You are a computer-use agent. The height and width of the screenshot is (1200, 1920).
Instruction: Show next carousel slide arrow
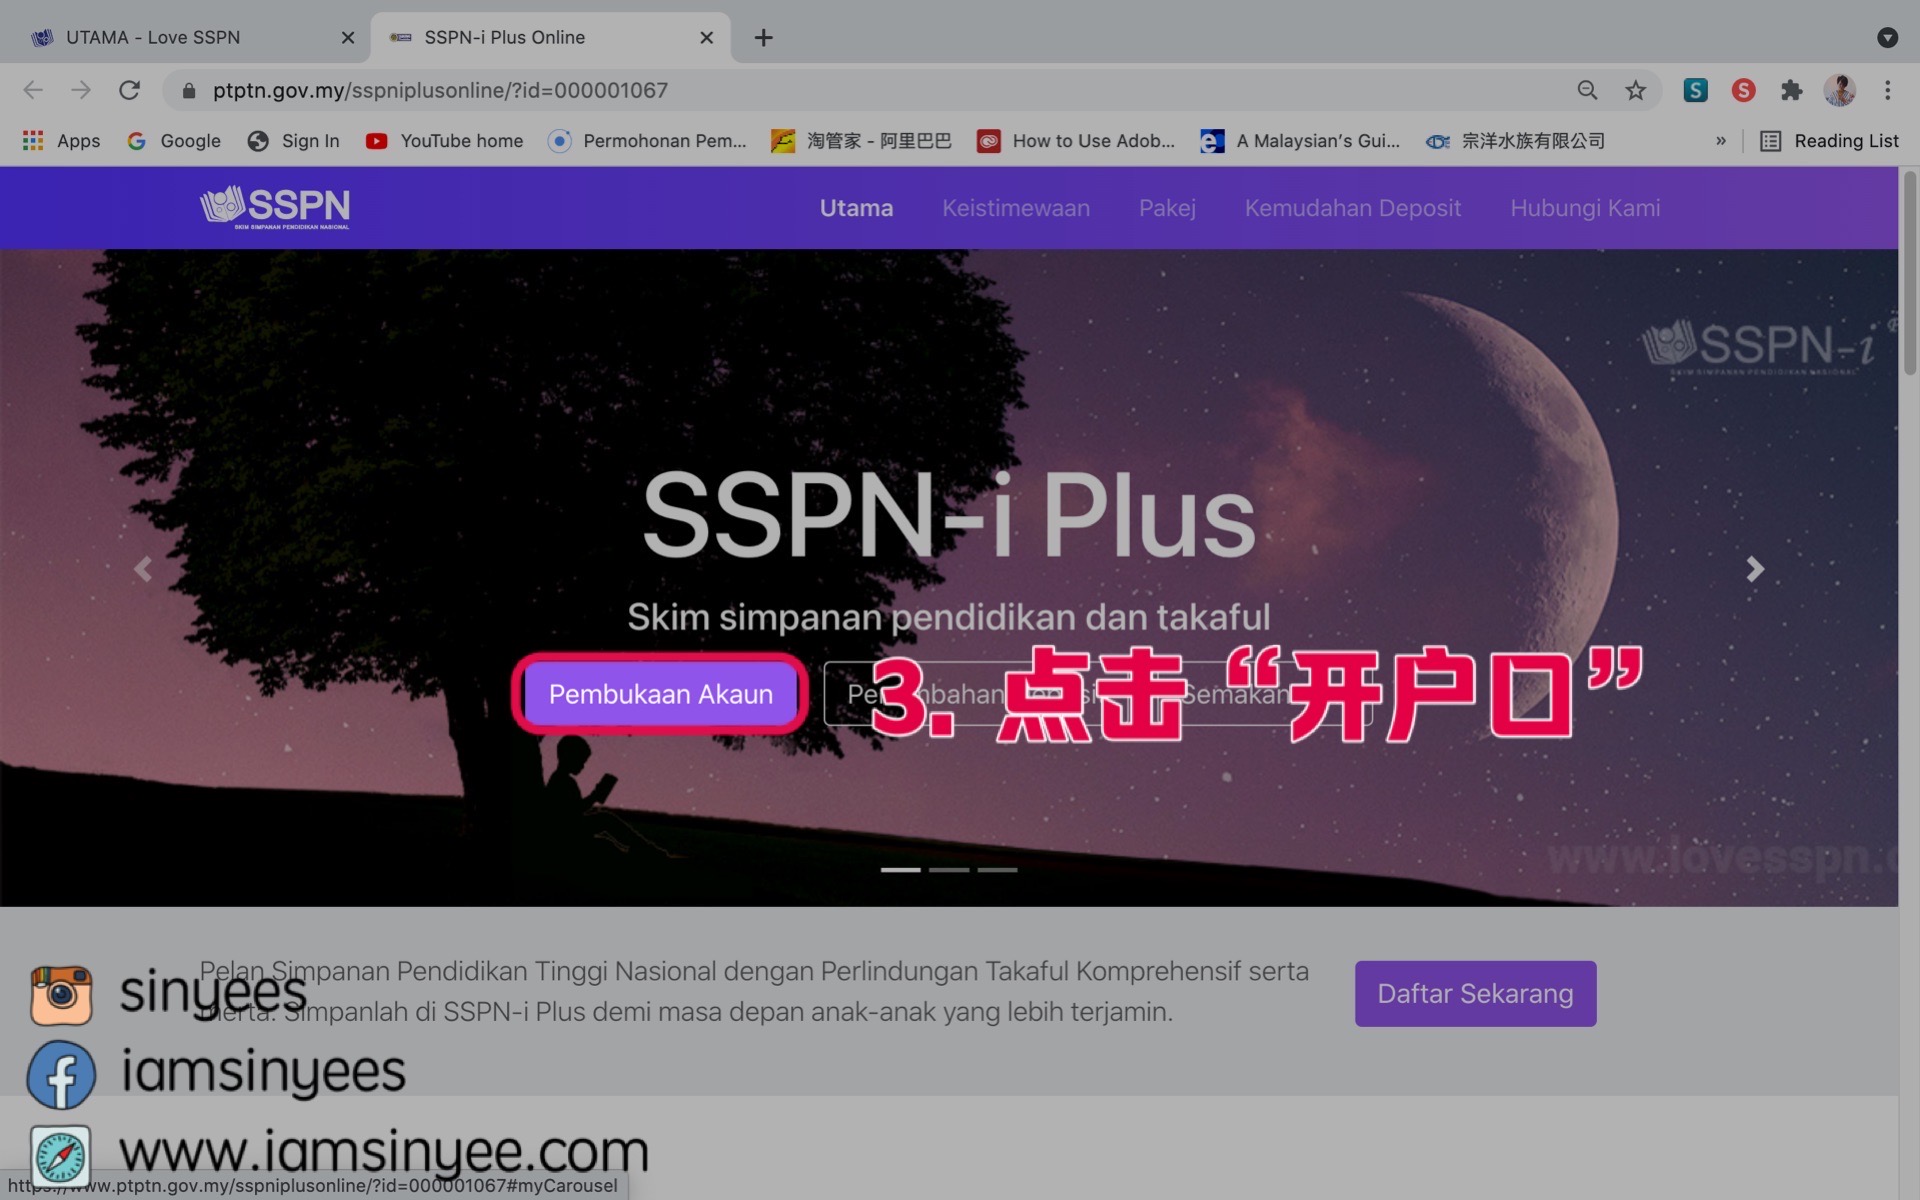click(x=1755, y=569)
